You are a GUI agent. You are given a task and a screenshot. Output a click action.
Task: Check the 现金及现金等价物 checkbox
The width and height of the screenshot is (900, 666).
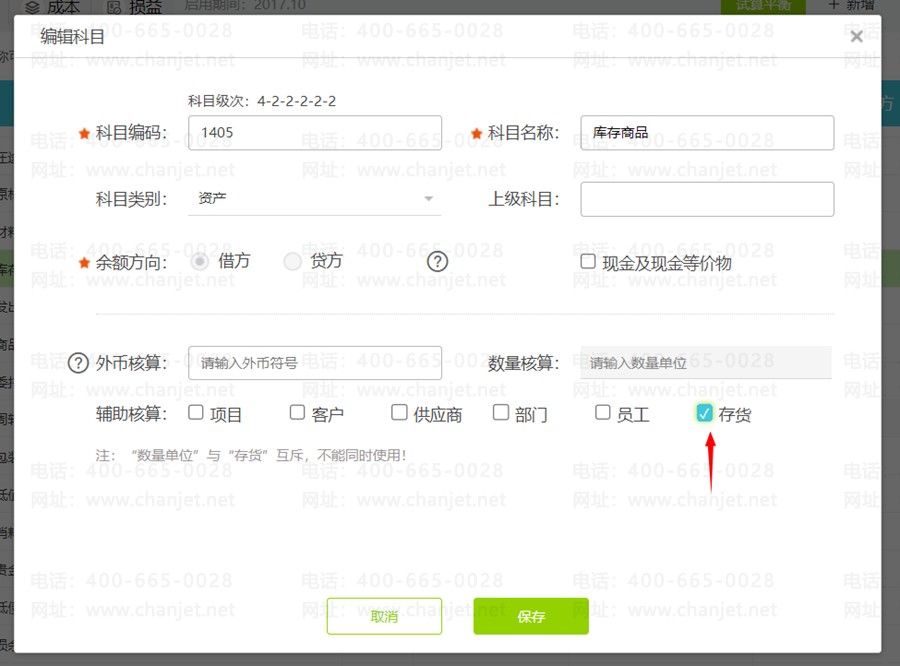[x=588, y=262]
